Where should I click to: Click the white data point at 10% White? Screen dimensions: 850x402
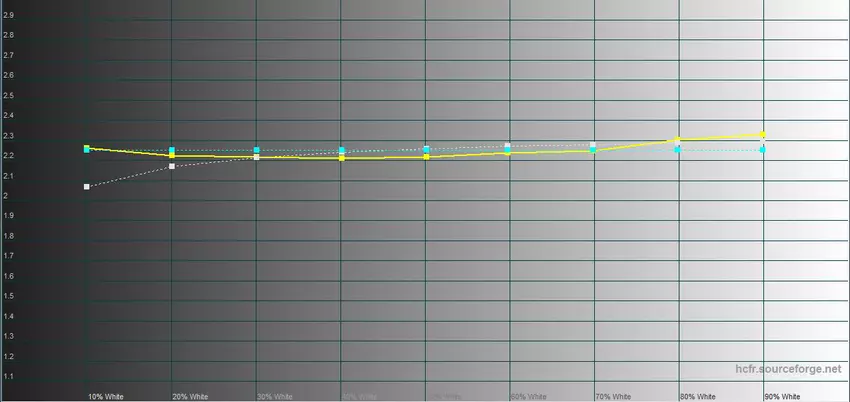[x=87, y=187]
